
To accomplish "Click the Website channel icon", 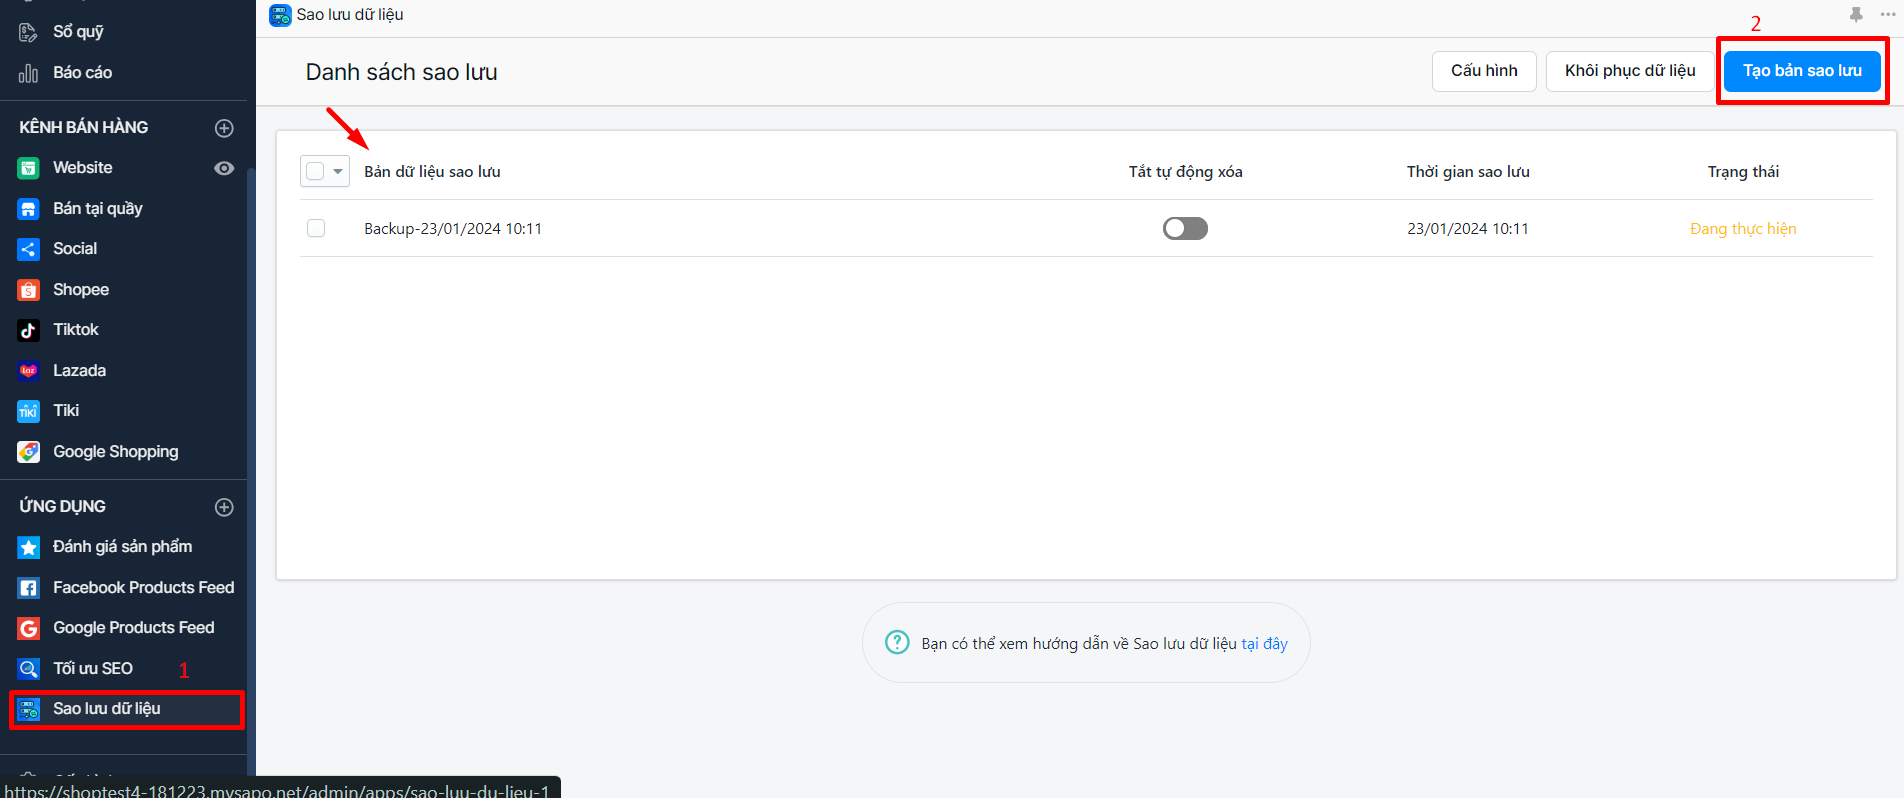I will [28, 168].
